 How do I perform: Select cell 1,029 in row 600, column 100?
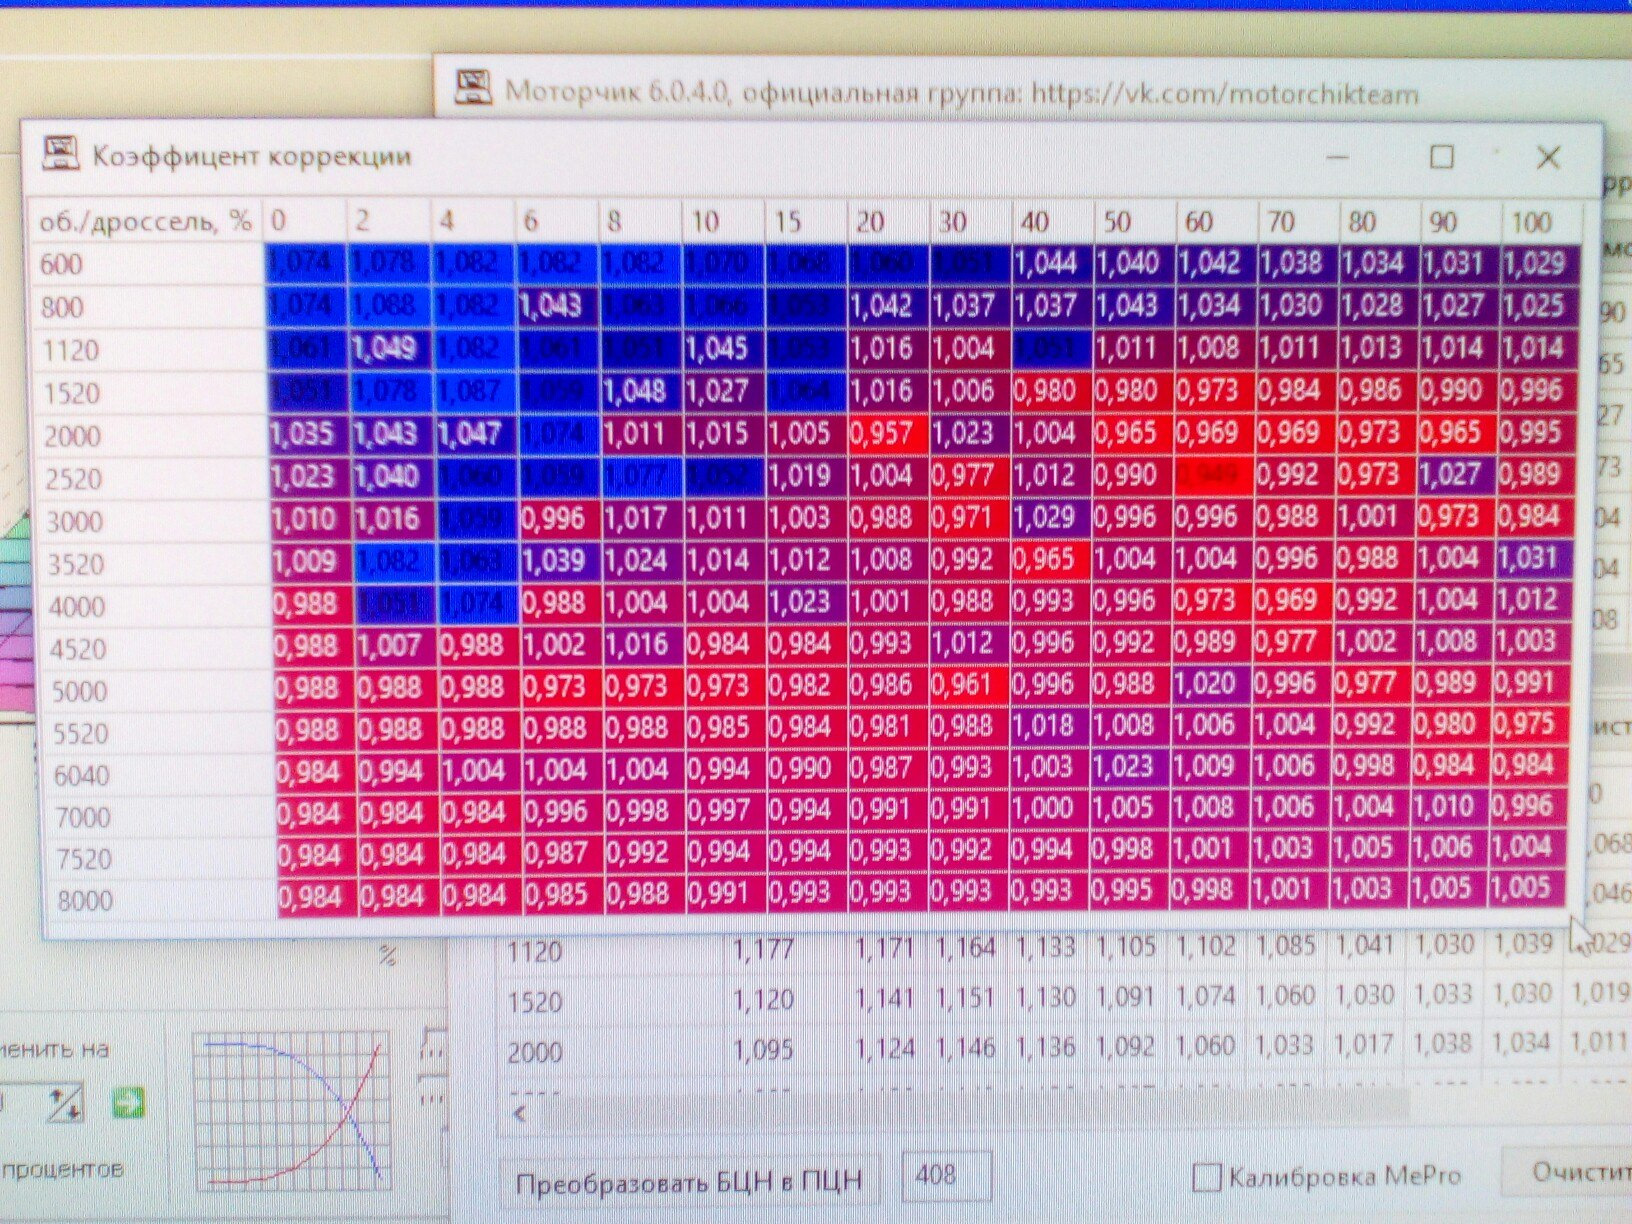[1541, 264]
